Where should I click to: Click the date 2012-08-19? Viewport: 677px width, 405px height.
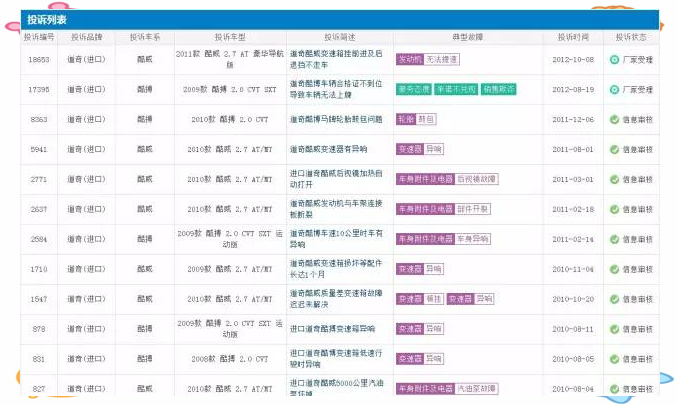click(573, 89)
